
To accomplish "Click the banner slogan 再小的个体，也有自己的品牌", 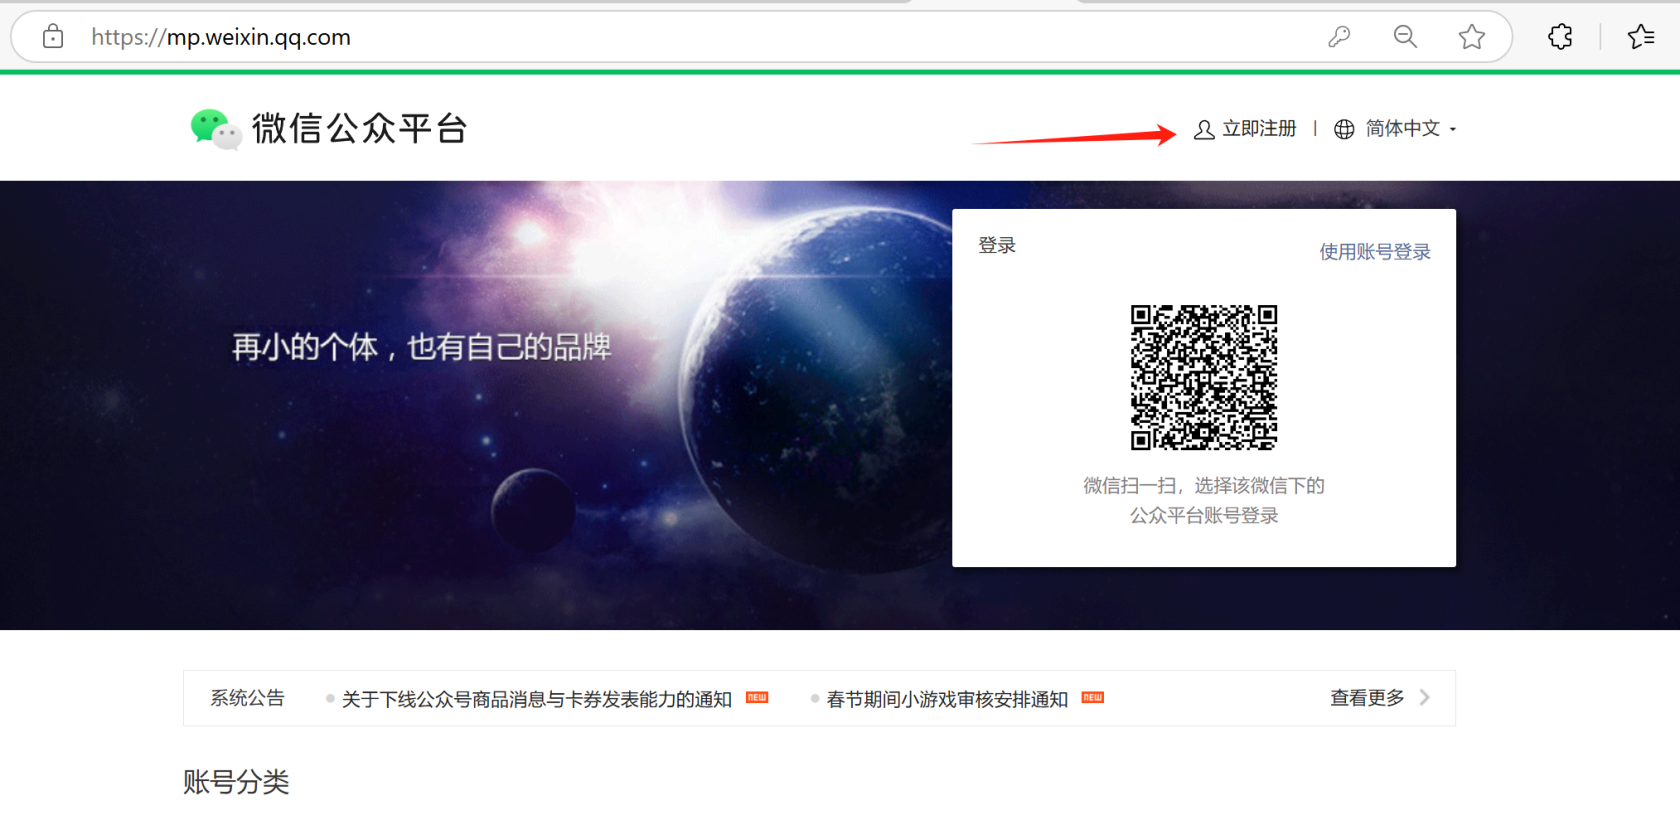I will (x=421, y=347).
